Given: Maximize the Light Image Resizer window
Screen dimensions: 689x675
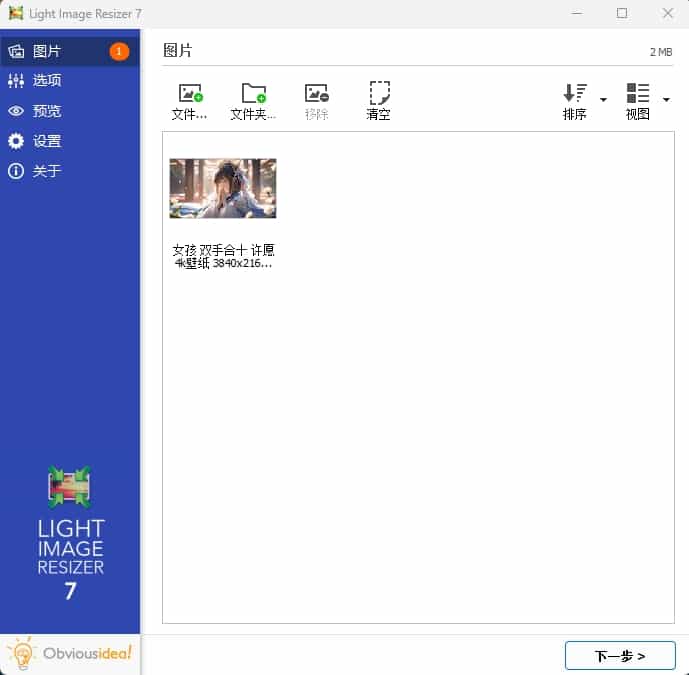Looking at the screenshot, I should [x=622, y=13].
